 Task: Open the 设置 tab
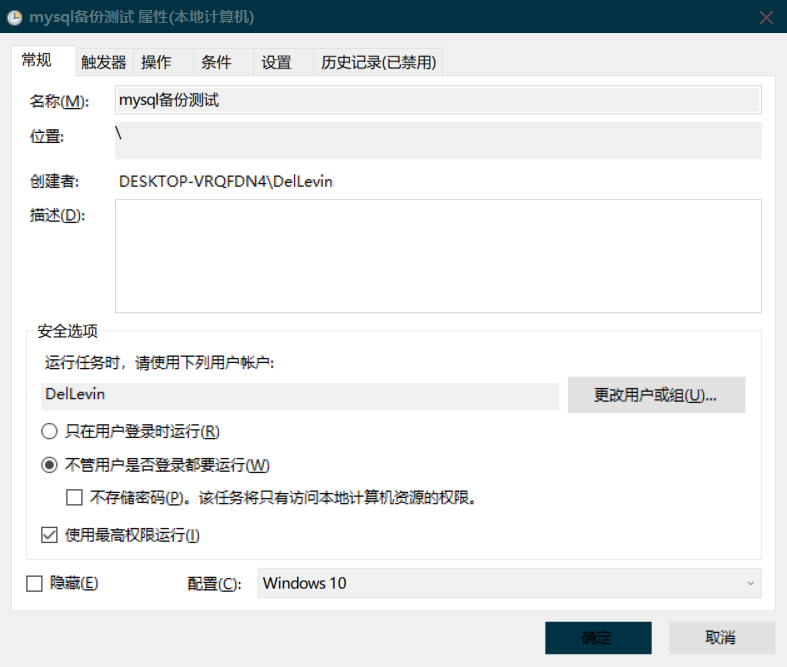coord(277,62)
